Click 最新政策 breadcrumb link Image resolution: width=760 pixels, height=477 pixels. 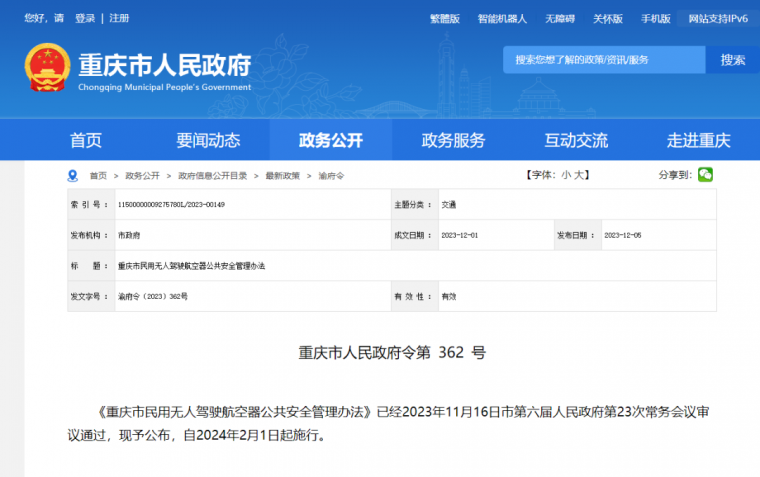(x=283, y=175)
